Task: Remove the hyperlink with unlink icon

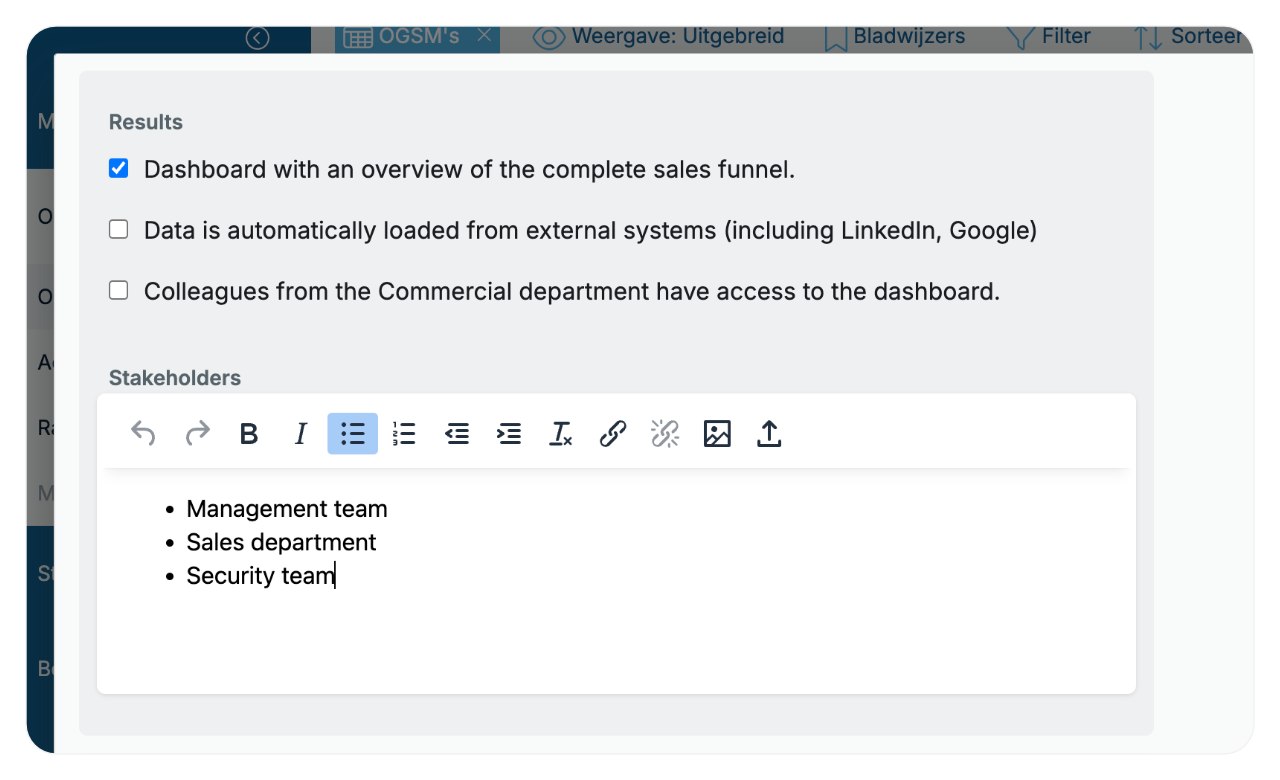Action: coord(665,434)
